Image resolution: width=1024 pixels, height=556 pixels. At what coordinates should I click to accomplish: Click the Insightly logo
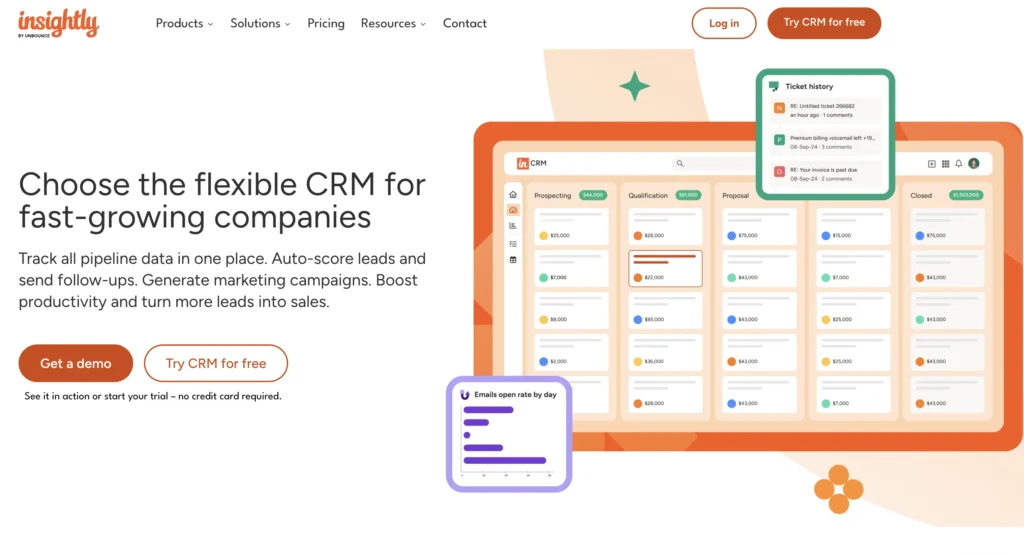(58, 24)
